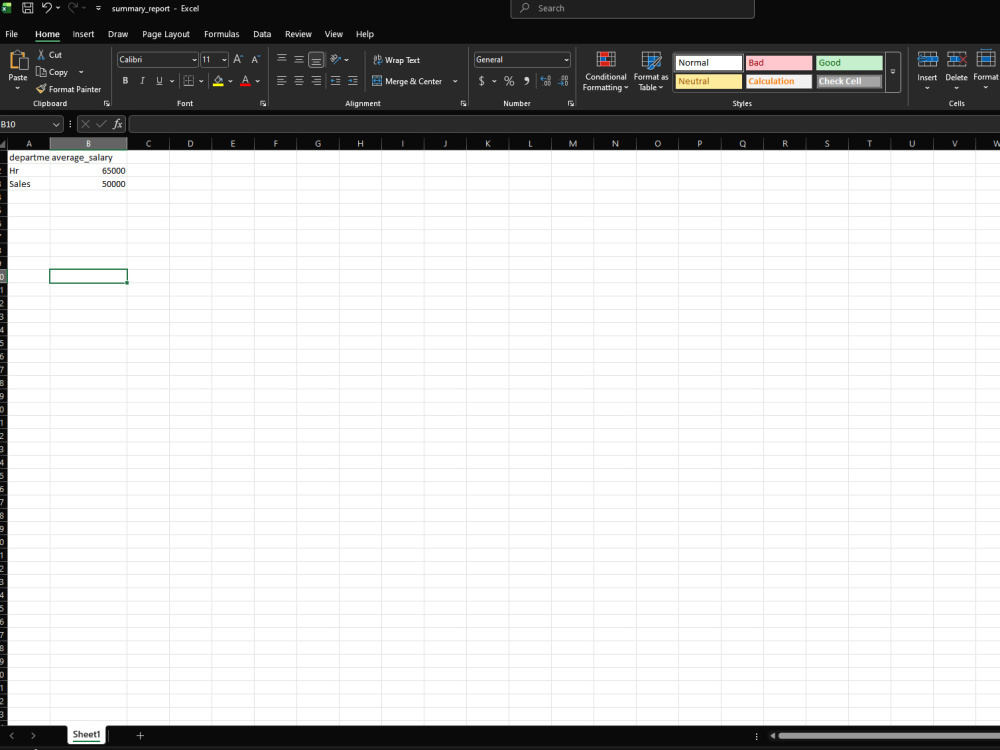Click the formula bar input
Image resolution: width=1000 pixels, height=750 pixels.
point(564,124)
